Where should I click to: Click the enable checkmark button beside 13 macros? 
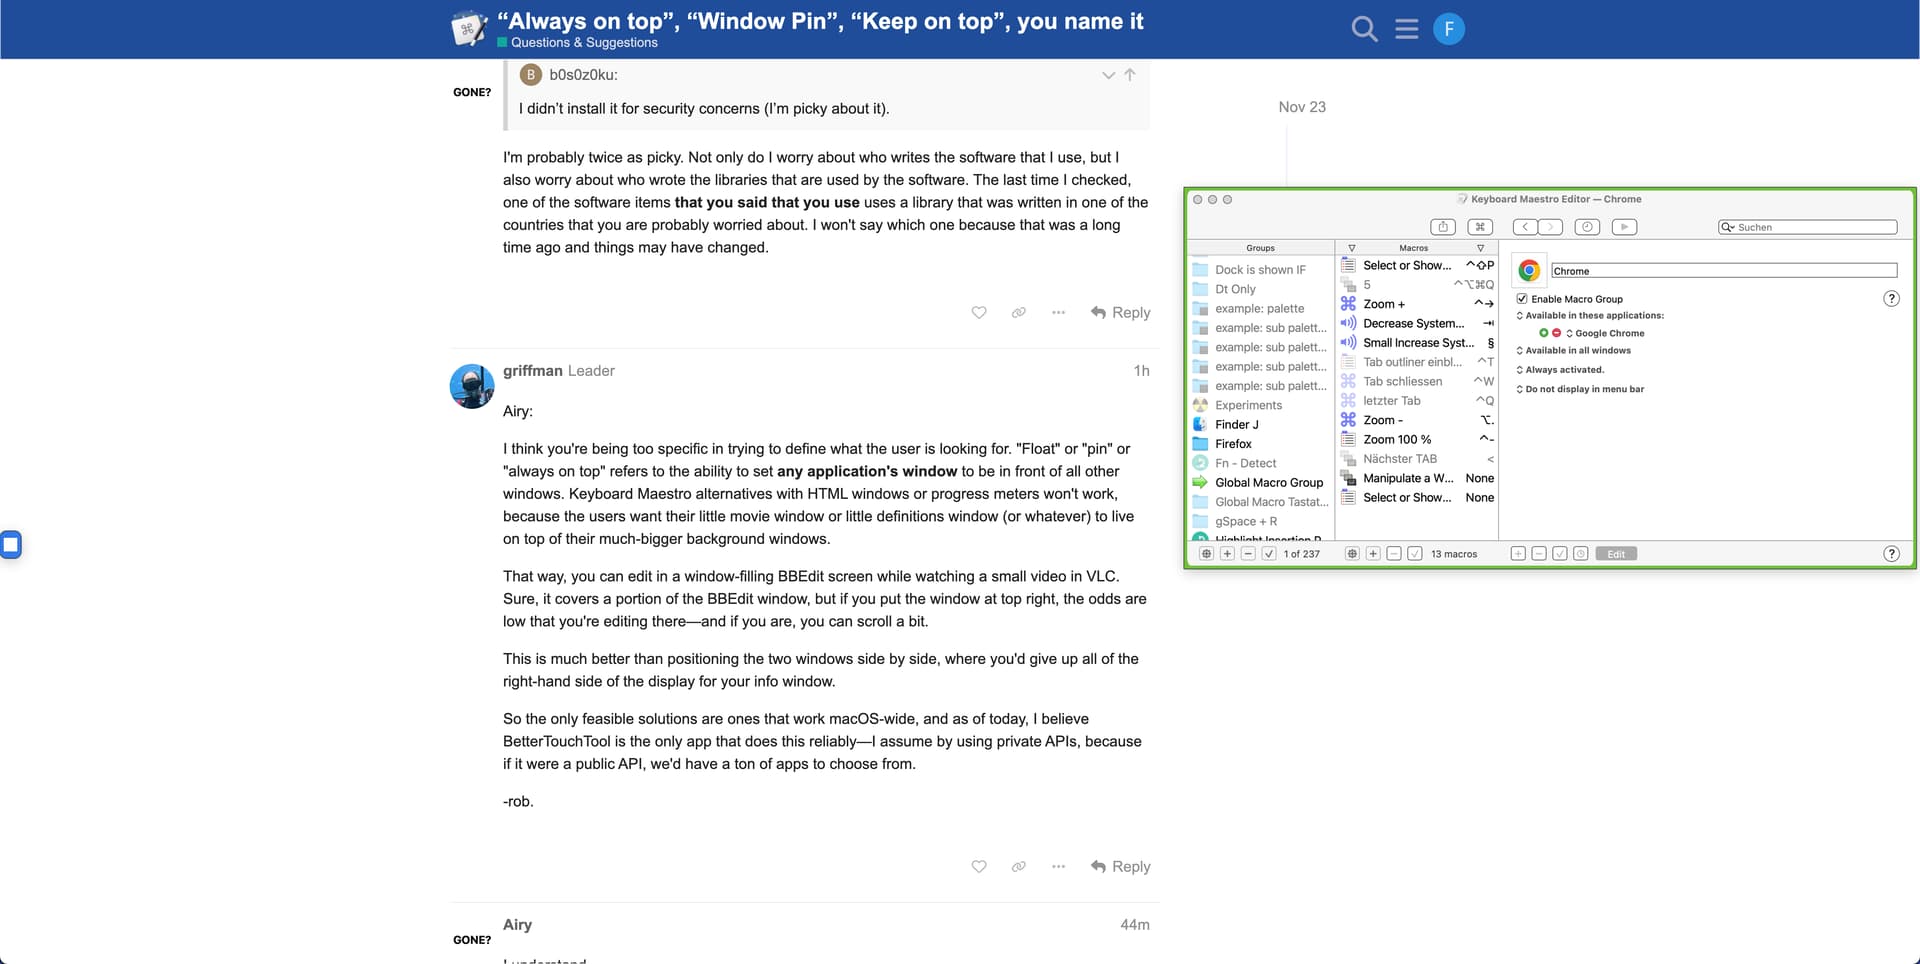click(x=1414, y=553)
